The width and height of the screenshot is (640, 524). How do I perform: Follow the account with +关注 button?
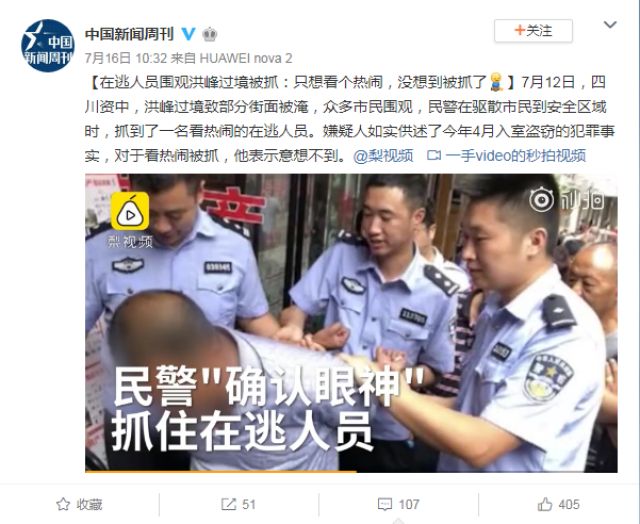click(533, 31)
